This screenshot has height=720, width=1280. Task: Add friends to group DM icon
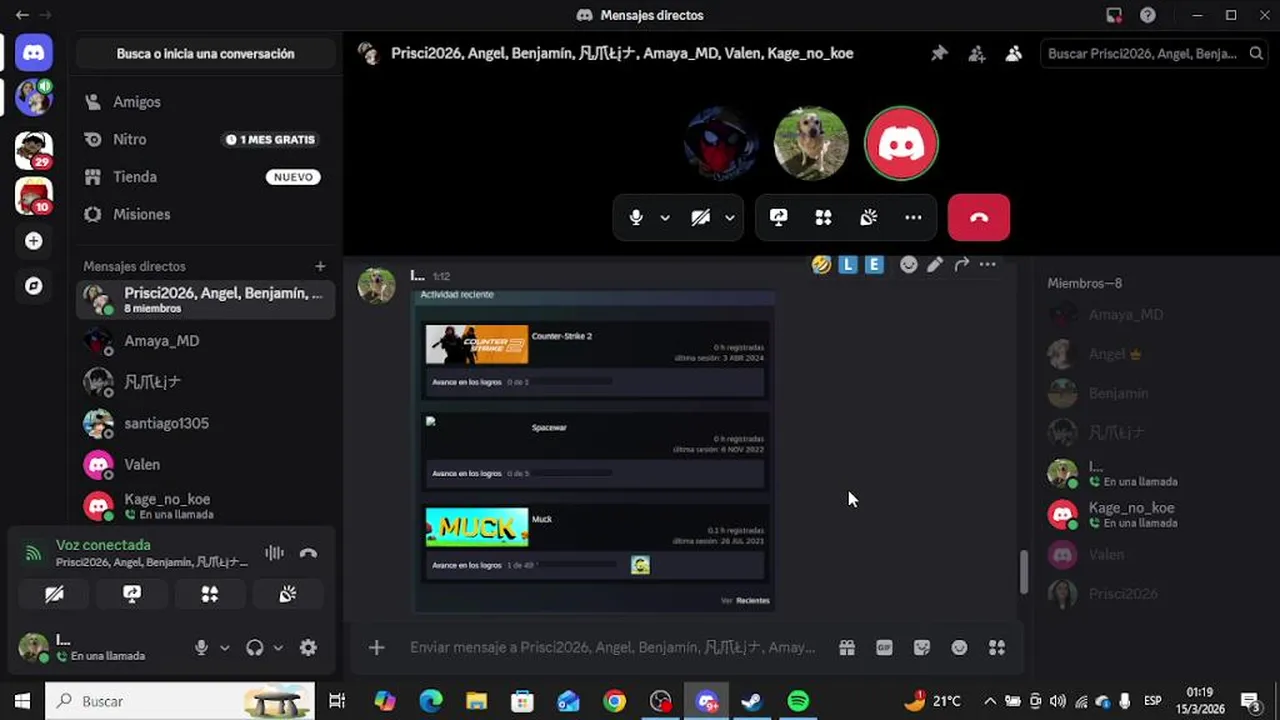coord(977,54)
